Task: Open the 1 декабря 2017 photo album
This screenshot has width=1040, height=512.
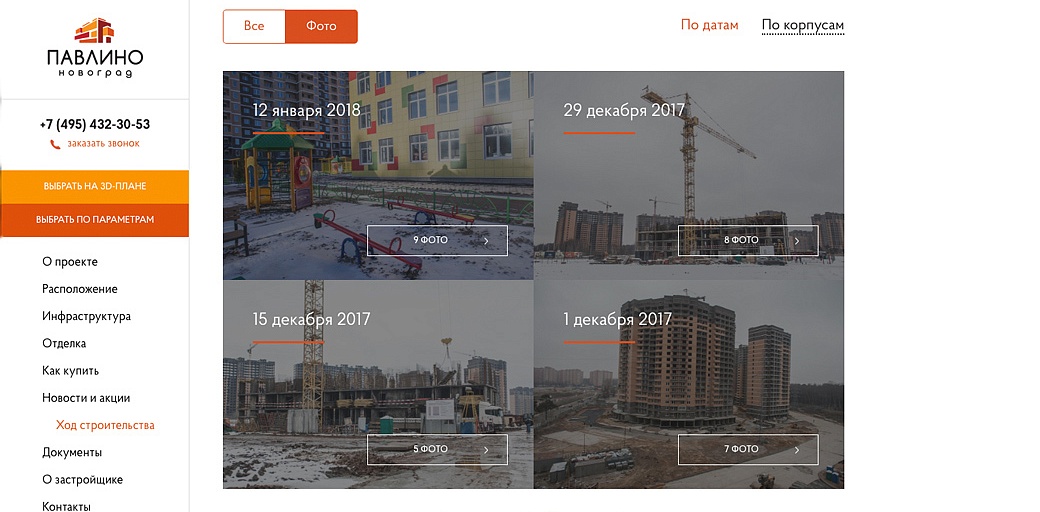Action: click(x=688, y=384)
